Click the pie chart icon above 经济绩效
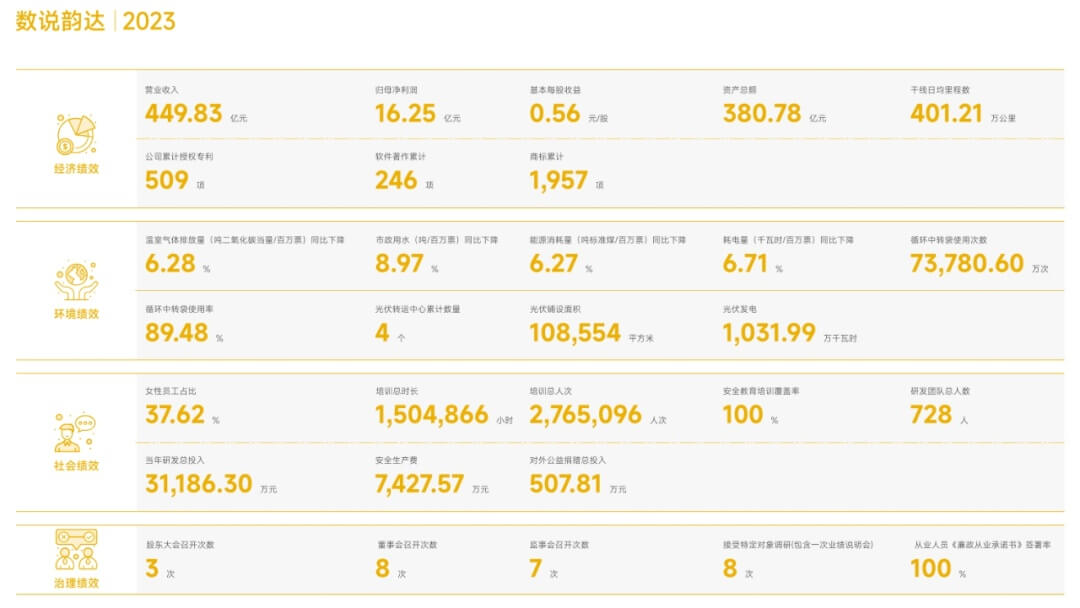 coord(76,134)
